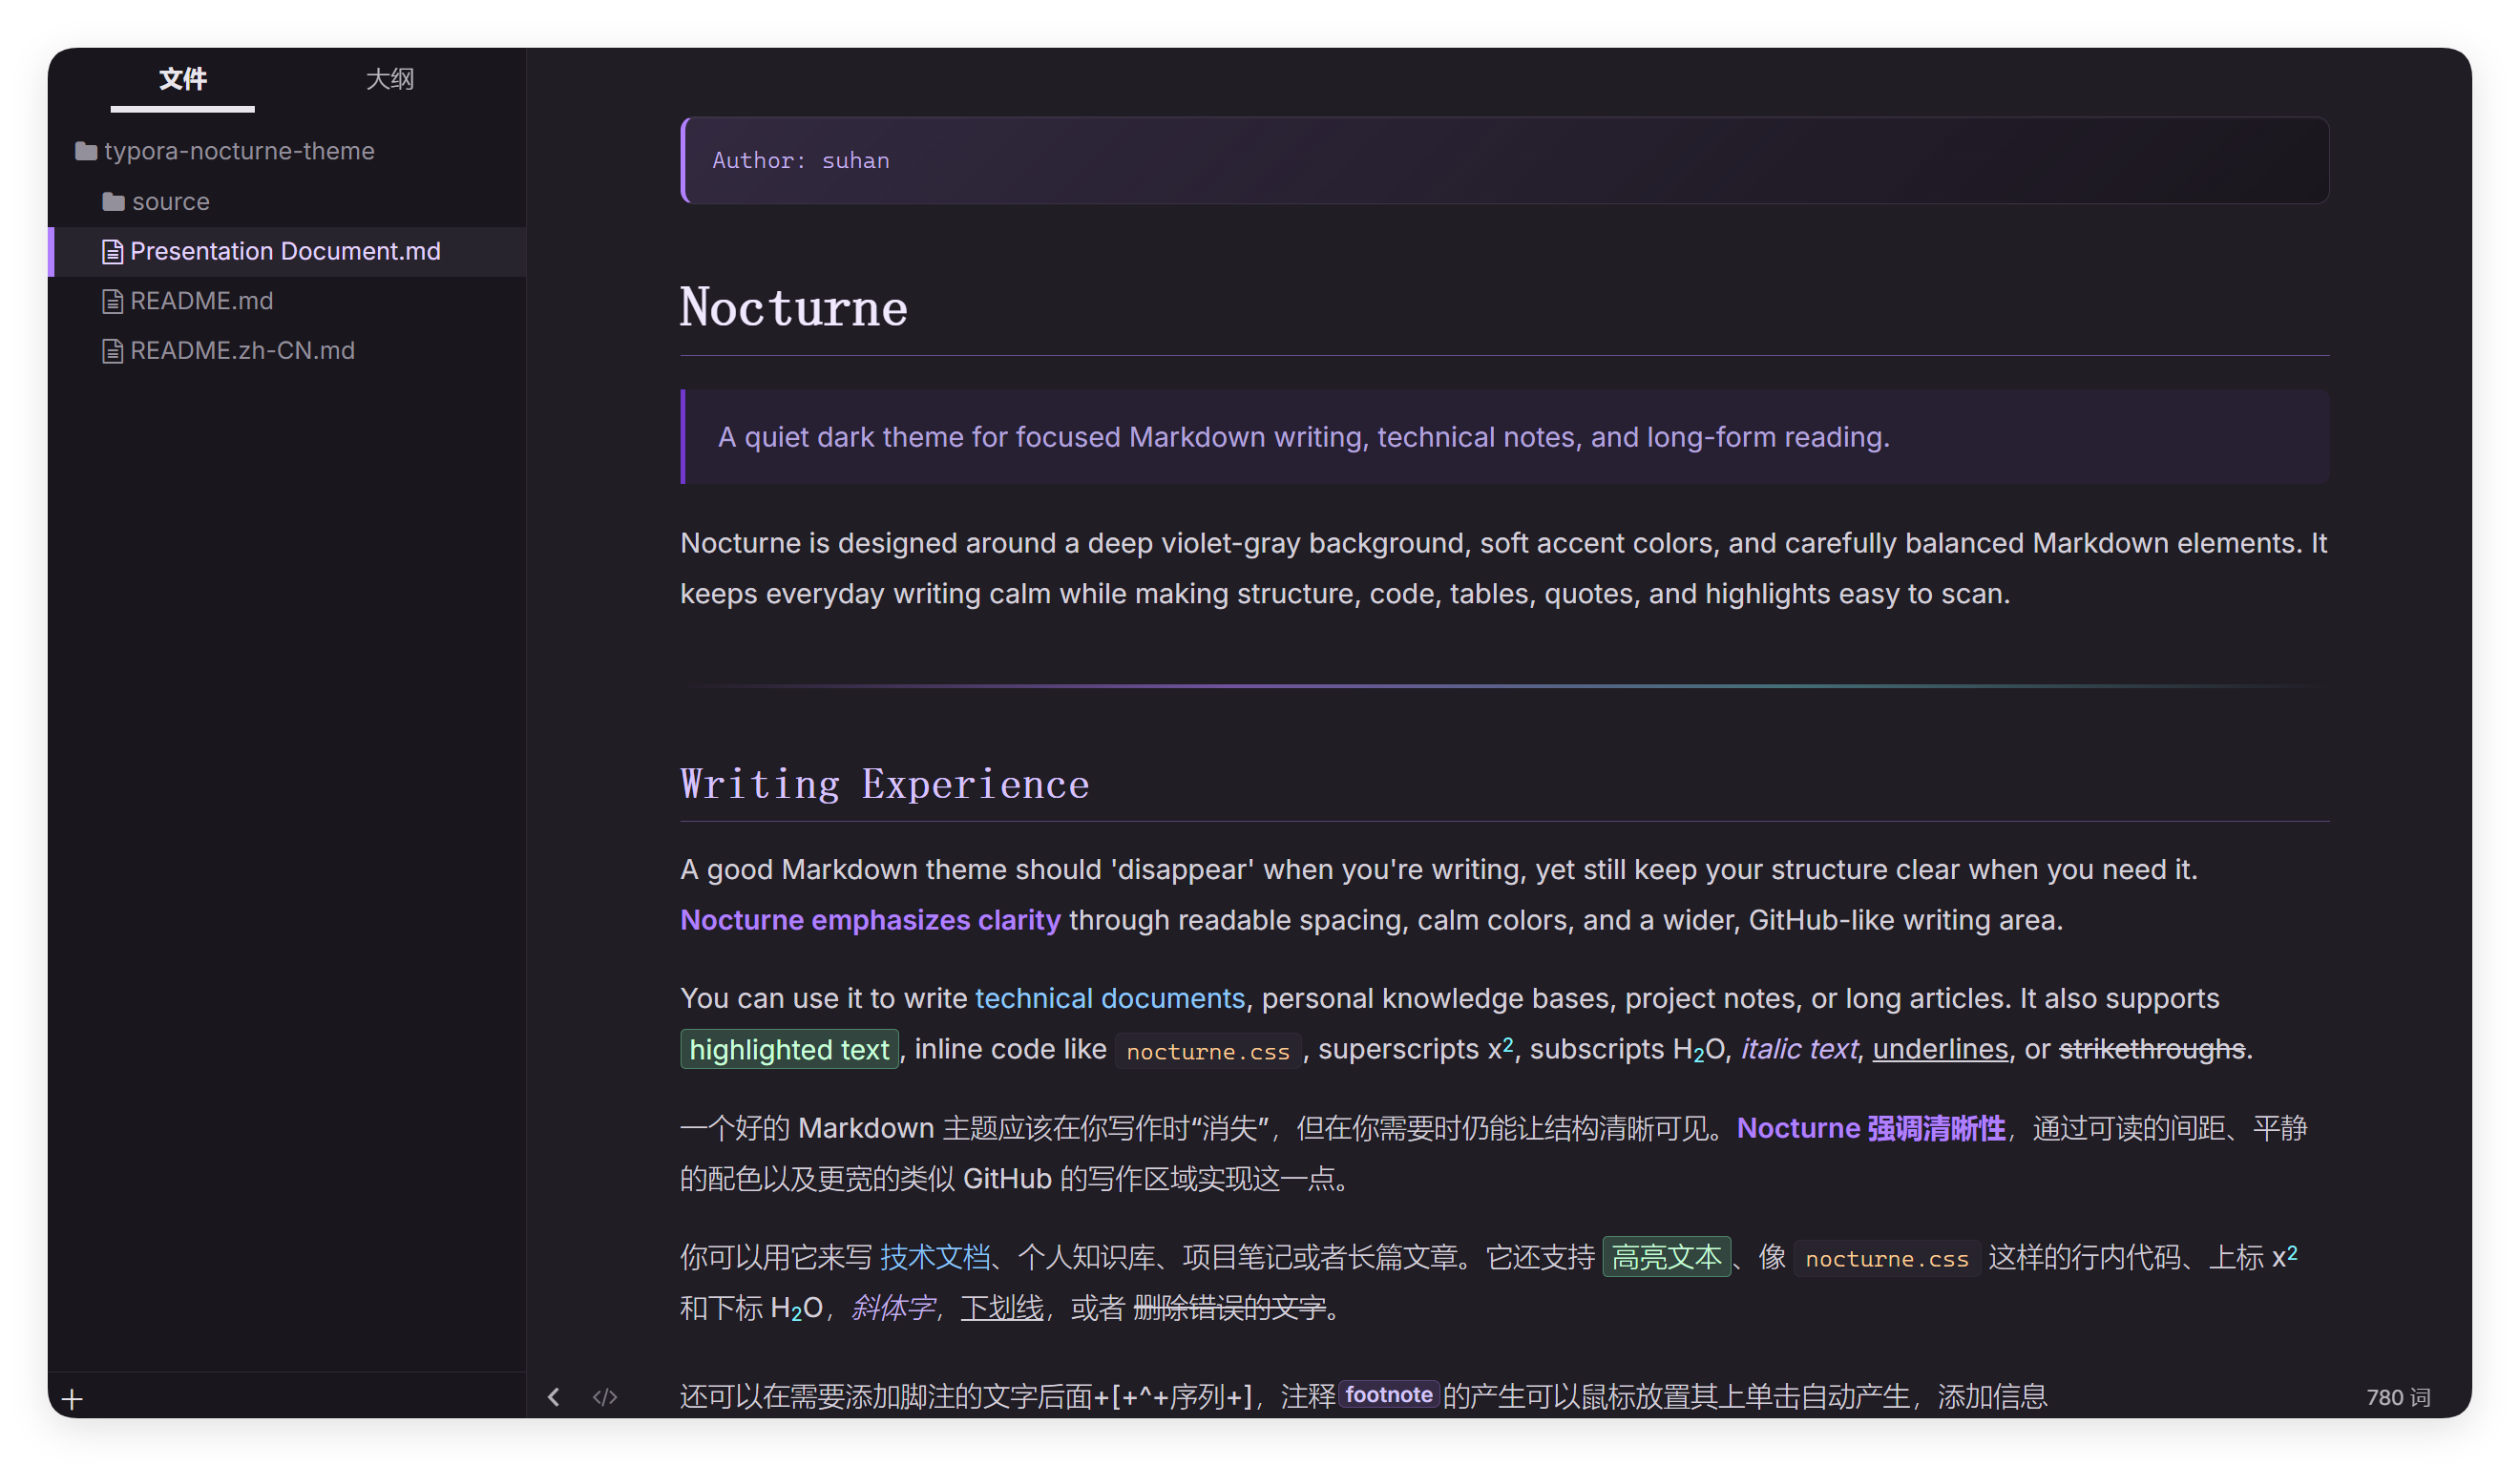Collapse the sidebar with the left chevron
Viewport: 2520px width, 1466px height.
[554, 1397]
